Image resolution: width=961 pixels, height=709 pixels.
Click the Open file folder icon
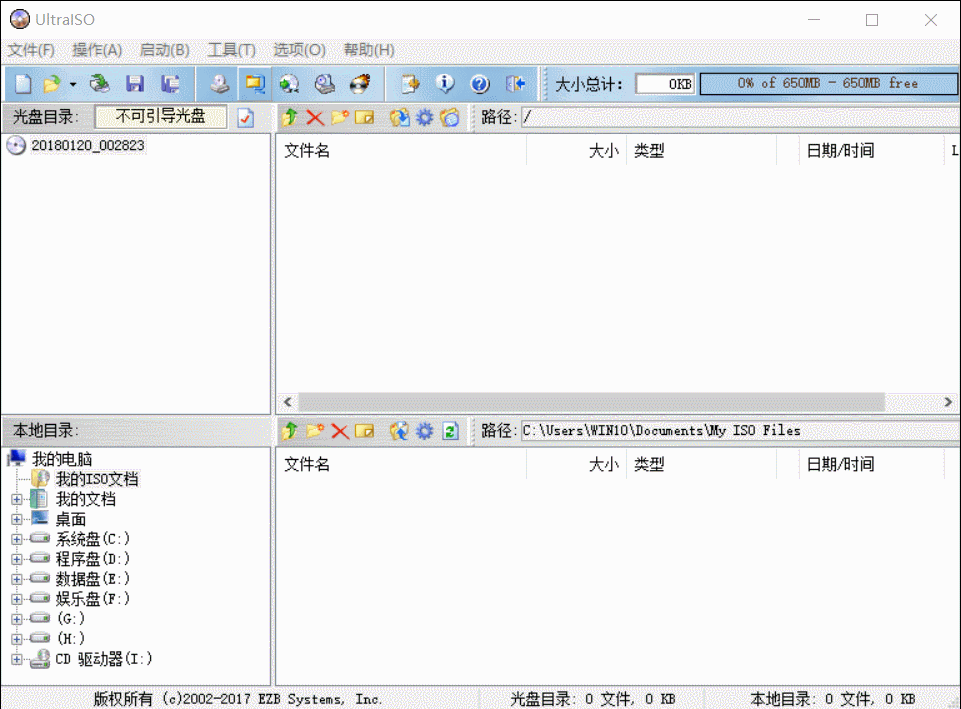pyautogui.click(x=51, y=84)
